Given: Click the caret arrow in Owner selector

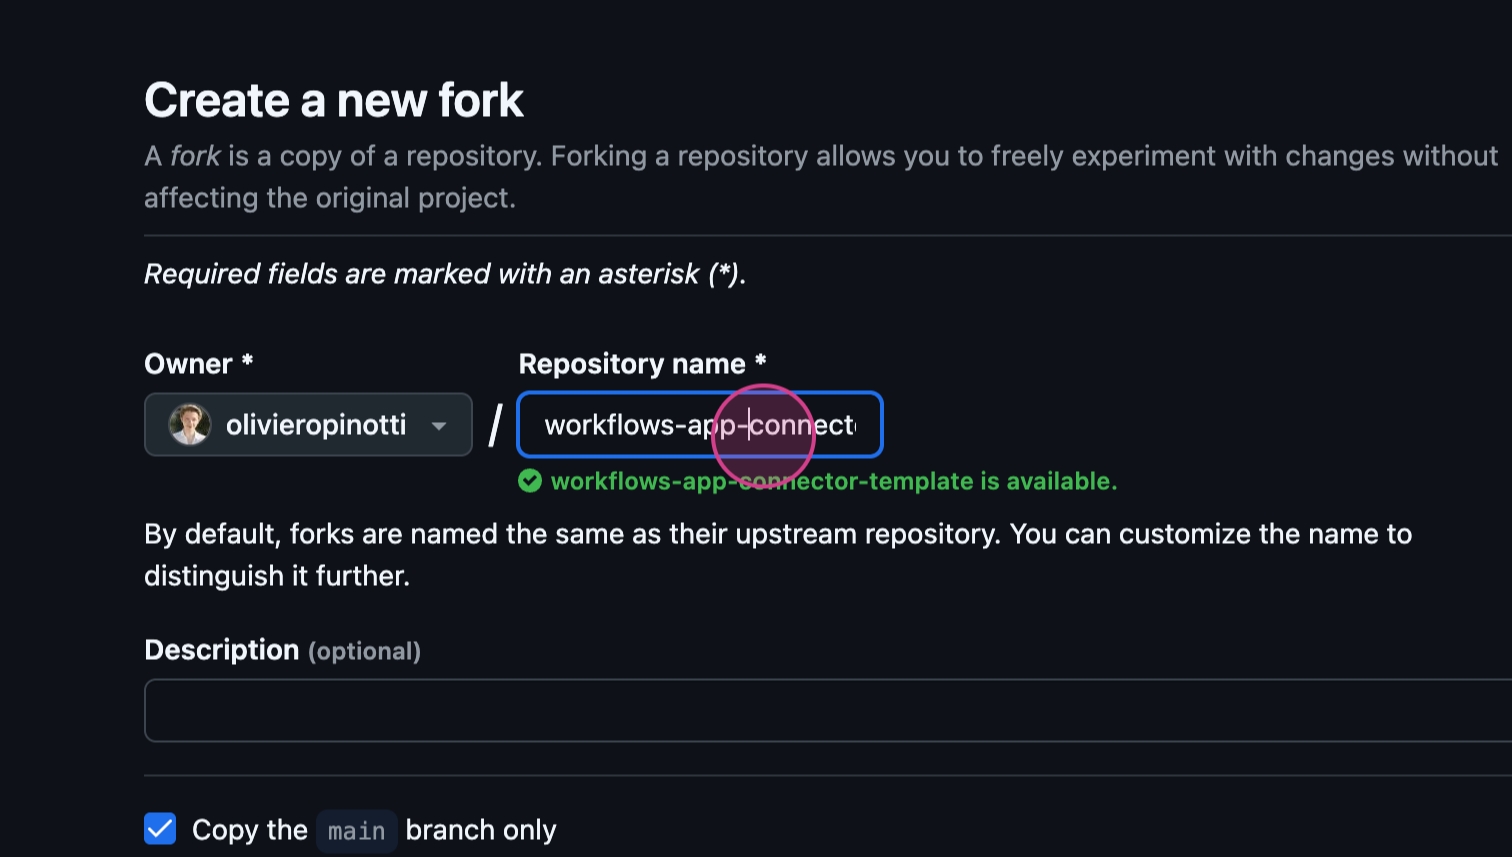Looking at the screenshot, I should point(439,426).
